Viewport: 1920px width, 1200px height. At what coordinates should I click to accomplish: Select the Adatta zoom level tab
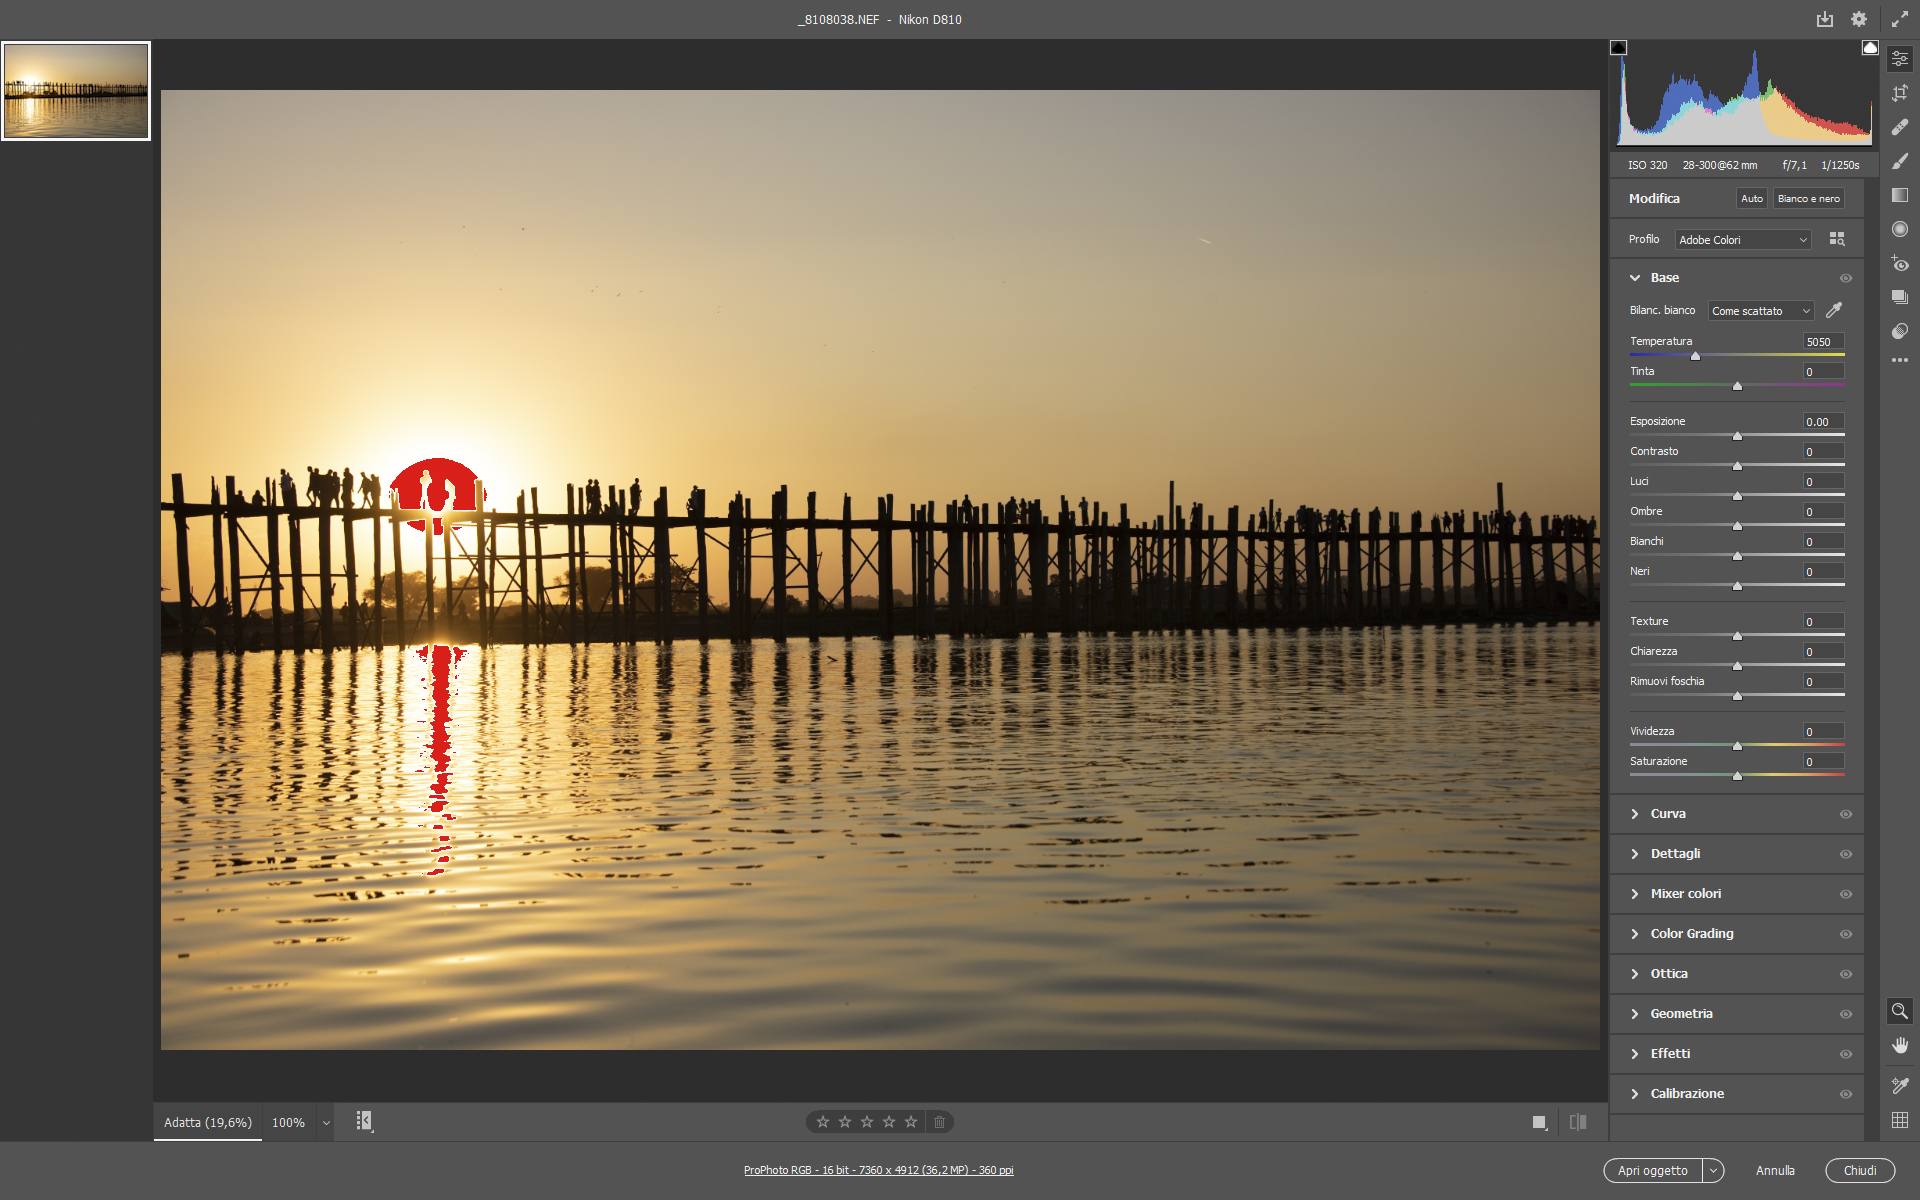click(208, 1122)
